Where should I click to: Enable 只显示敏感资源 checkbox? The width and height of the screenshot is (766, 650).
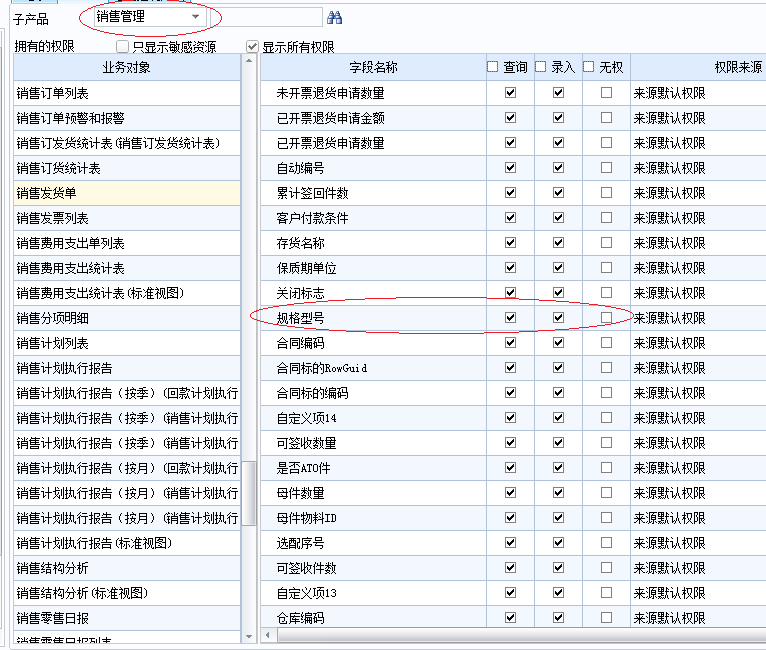pos(123,47)
